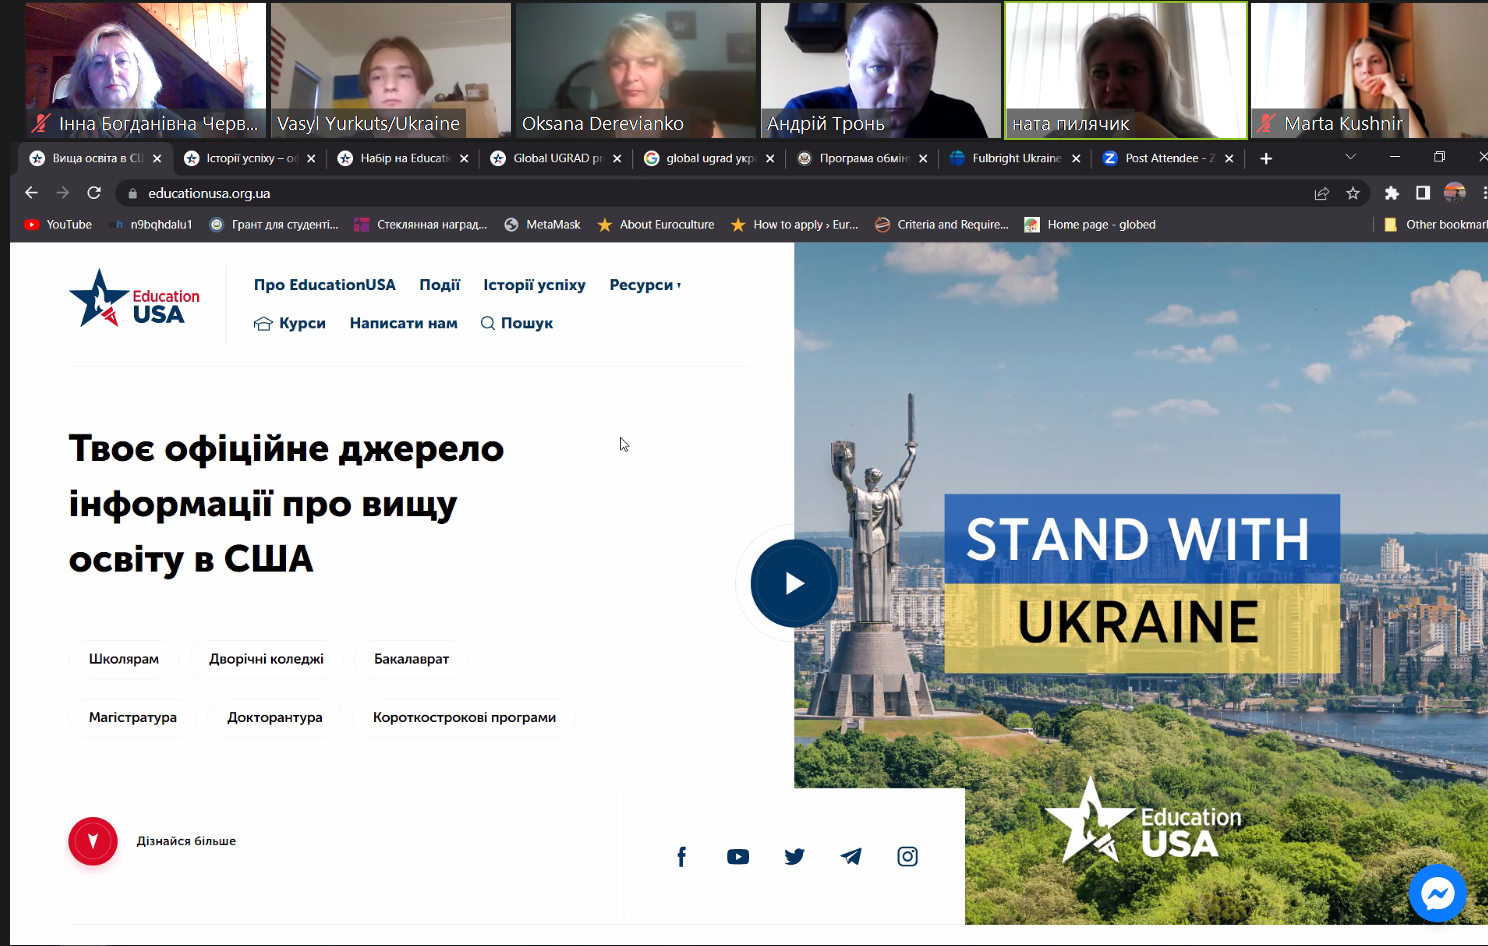Switch to the Fulbright Ukraine tab
The image size is (1488, 946).
tap(1015, 158)
